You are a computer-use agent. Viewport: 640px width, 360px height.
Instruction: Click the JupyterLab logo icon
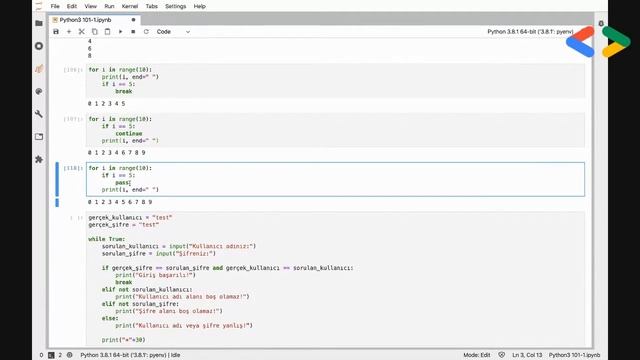click(x=39, y=6)
